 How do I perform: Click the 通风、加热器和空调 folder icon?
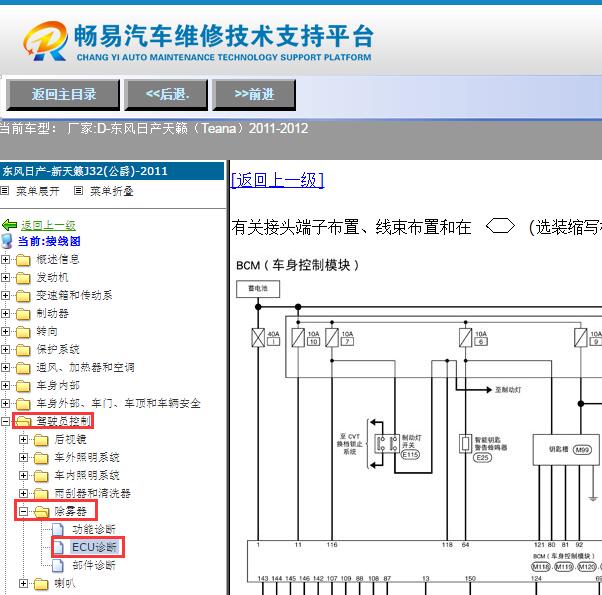click(x=23, y=368)
